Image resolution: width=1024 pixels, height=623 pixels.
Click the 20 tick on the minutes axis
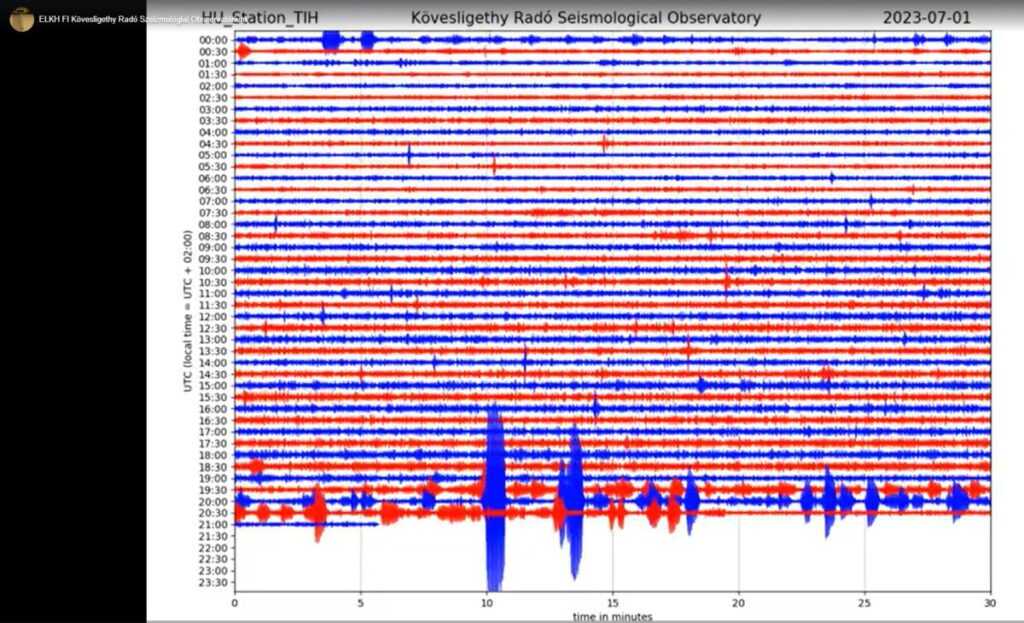(x=738, y=603)
